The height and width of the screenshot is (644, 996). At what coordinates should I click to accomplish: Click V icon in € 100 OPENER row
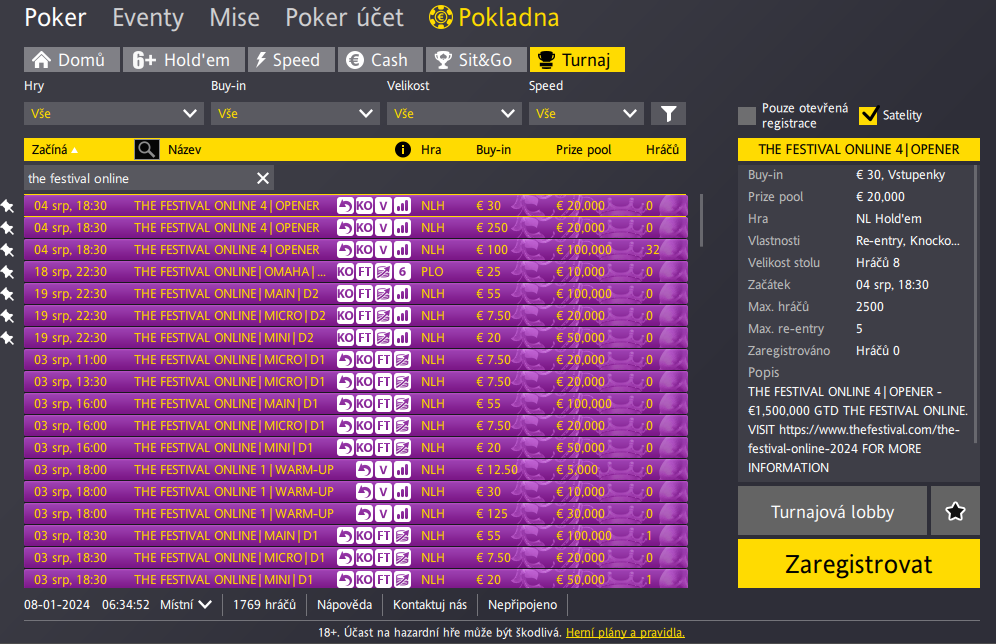[383, 250]
